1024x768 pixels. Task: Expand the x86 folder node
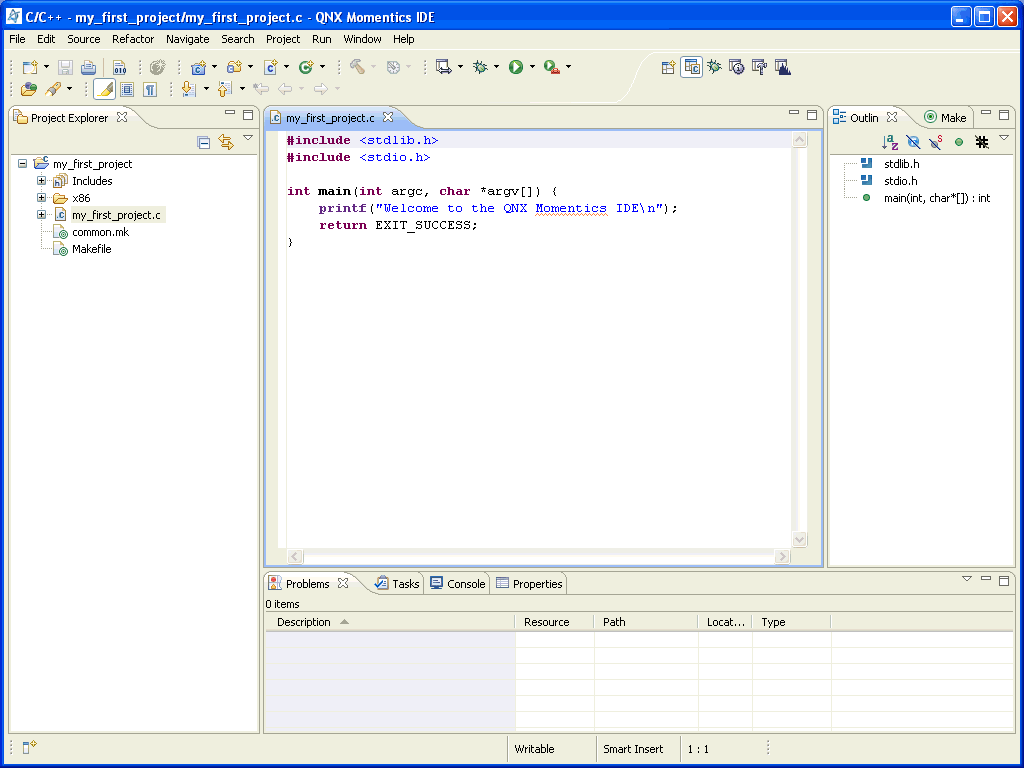[42, 198]
